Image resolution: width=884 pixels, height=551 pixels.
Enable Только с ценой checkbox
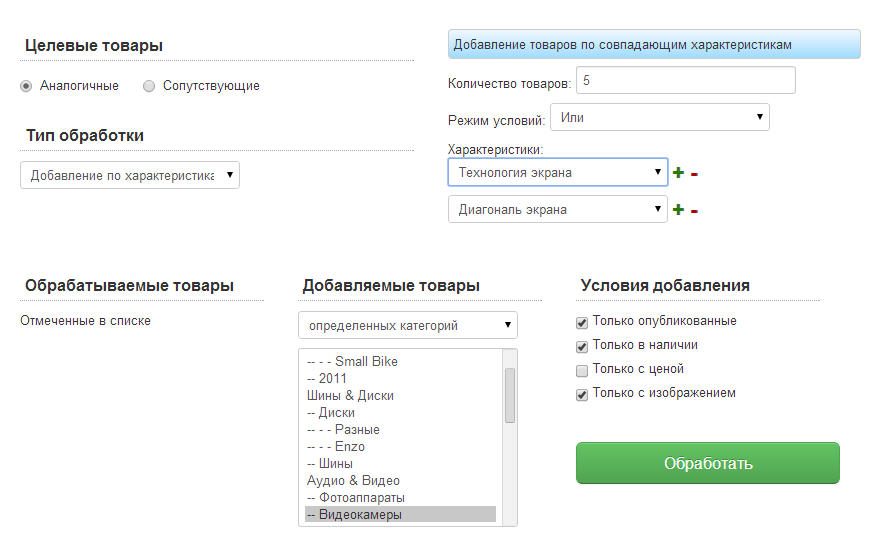point(582,370)
